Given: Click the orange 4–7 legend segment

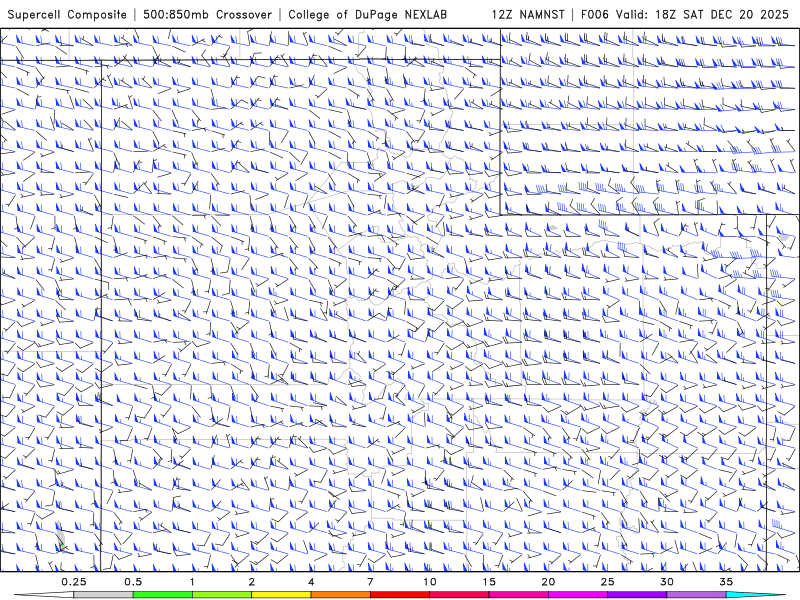Looking at the screenshot, I should (340, 595).
